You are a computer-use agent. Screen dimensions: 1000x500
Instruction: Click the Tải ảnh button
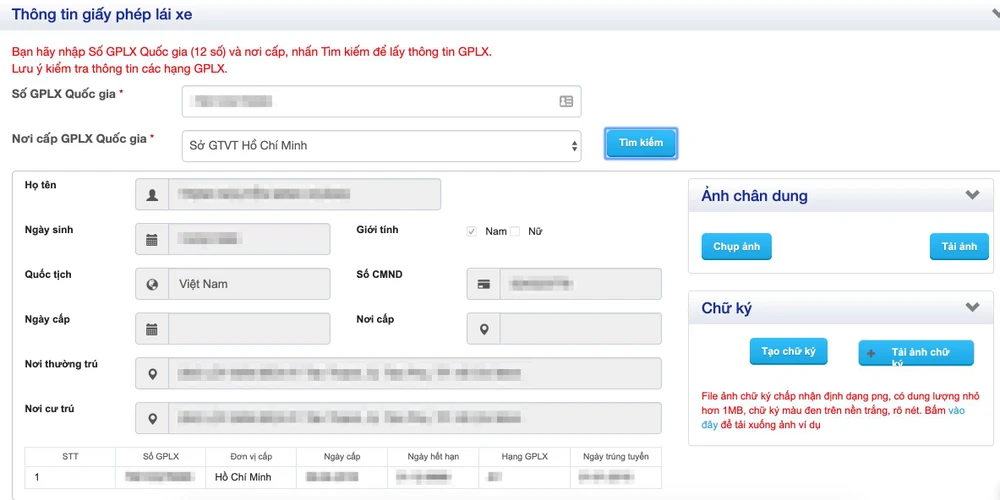[959, 247]
